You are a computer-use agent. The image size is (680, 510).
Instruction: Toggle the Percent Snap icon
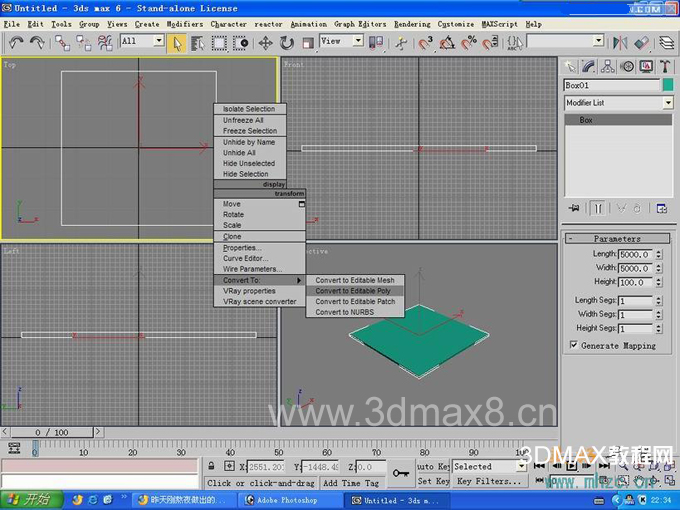click(x=469, y=43)
